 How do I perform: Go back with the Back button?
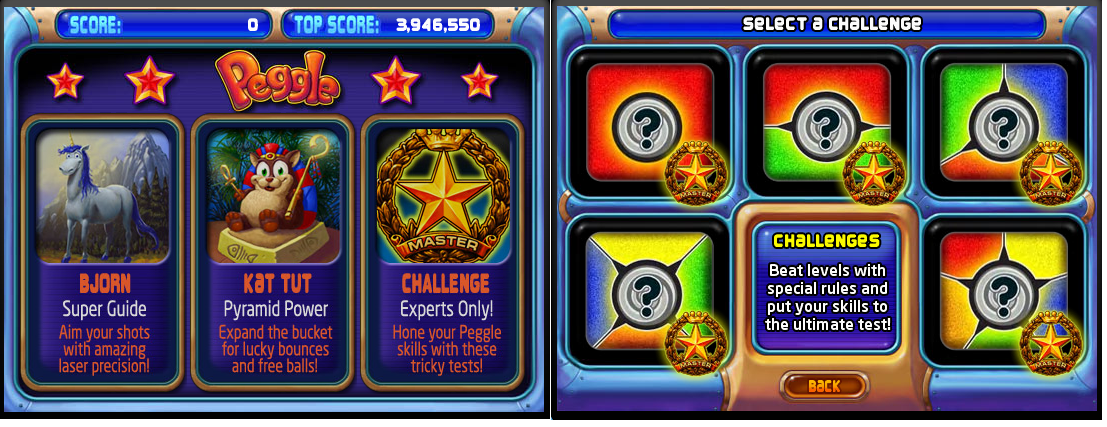click(824, 386)
